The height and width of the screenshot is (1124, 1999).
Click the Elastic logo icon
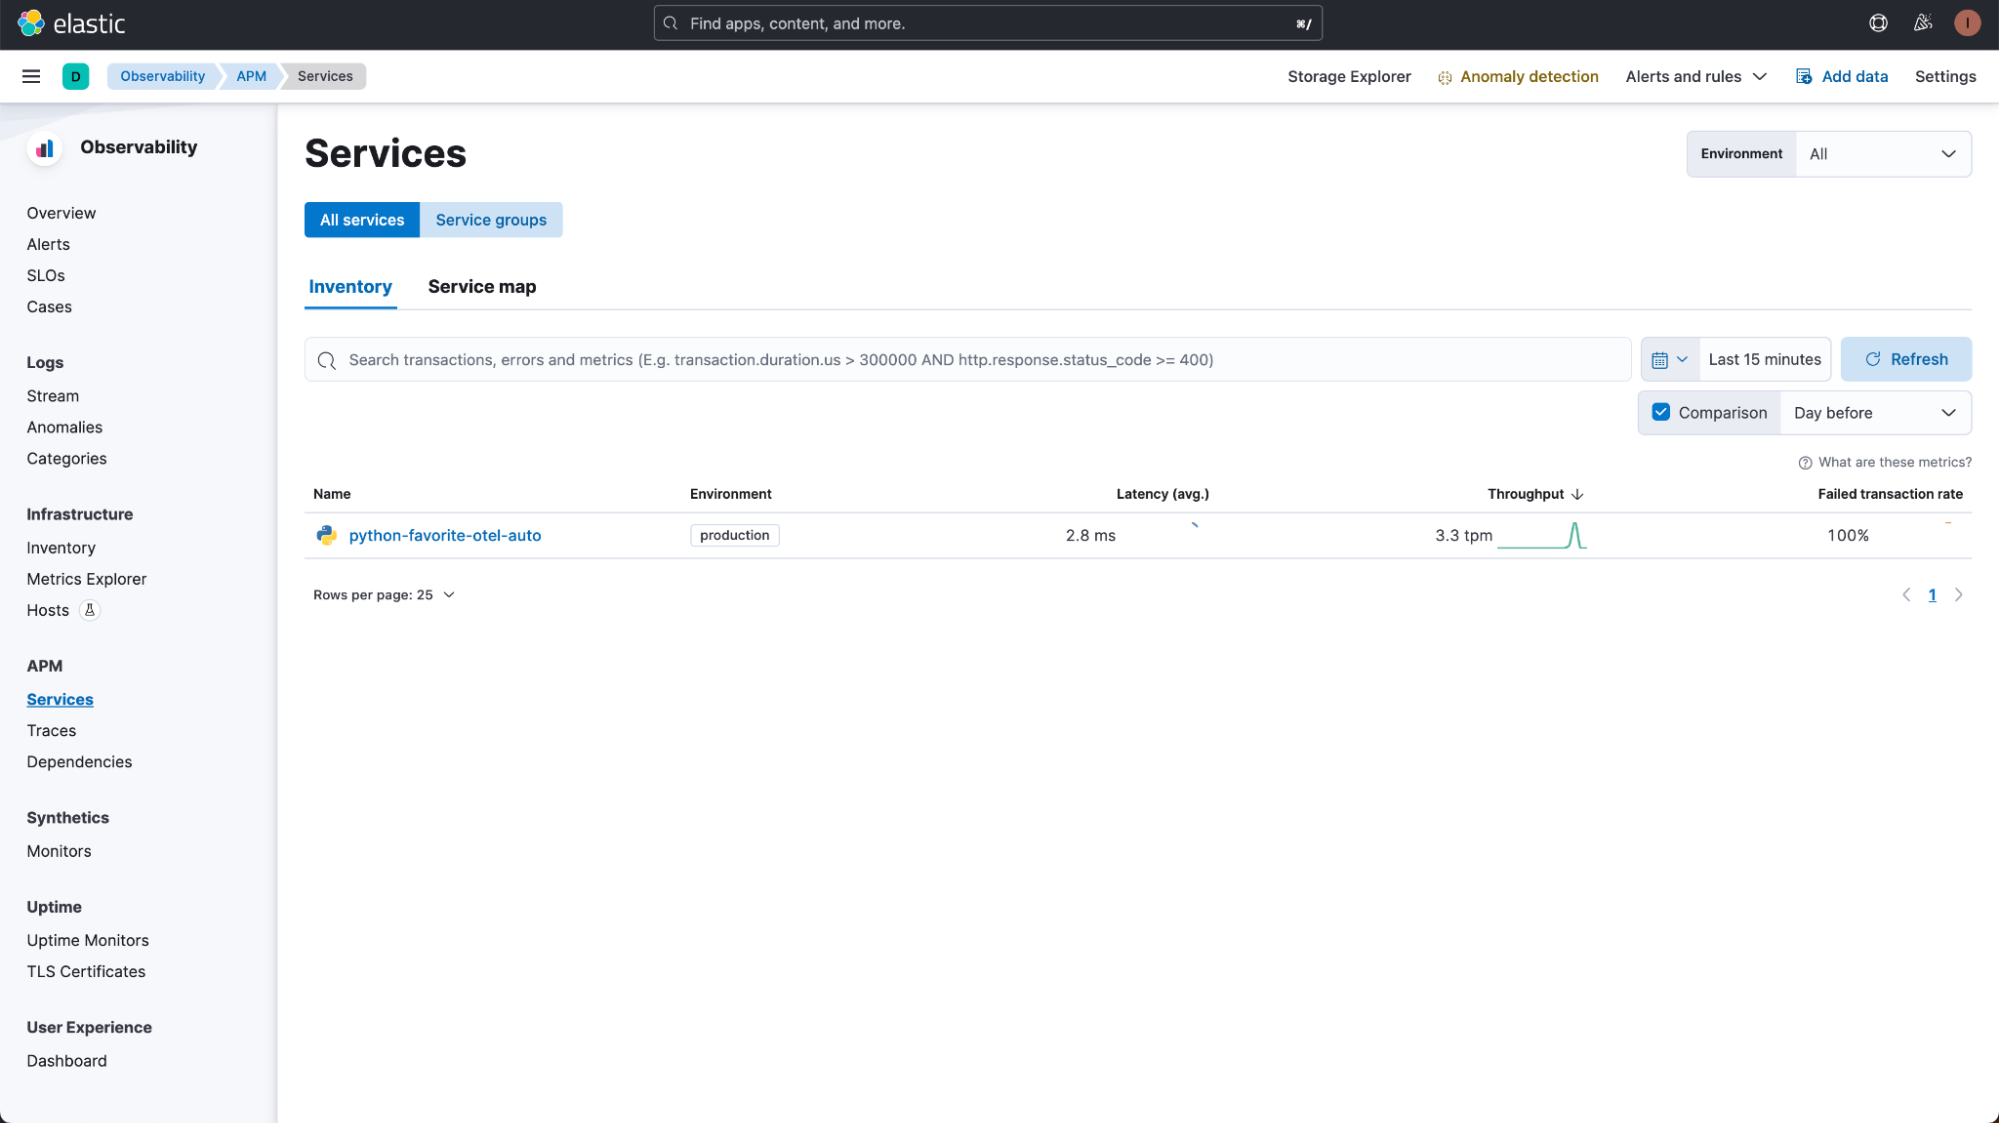coord(31,23)
